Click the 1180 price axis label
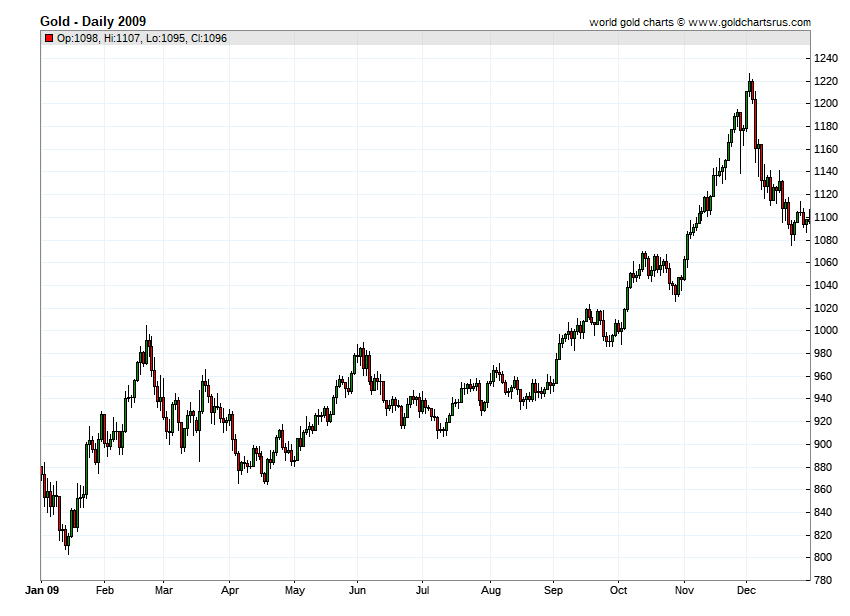Viewport: 850px width, 616px height. (x=826, y=126)
